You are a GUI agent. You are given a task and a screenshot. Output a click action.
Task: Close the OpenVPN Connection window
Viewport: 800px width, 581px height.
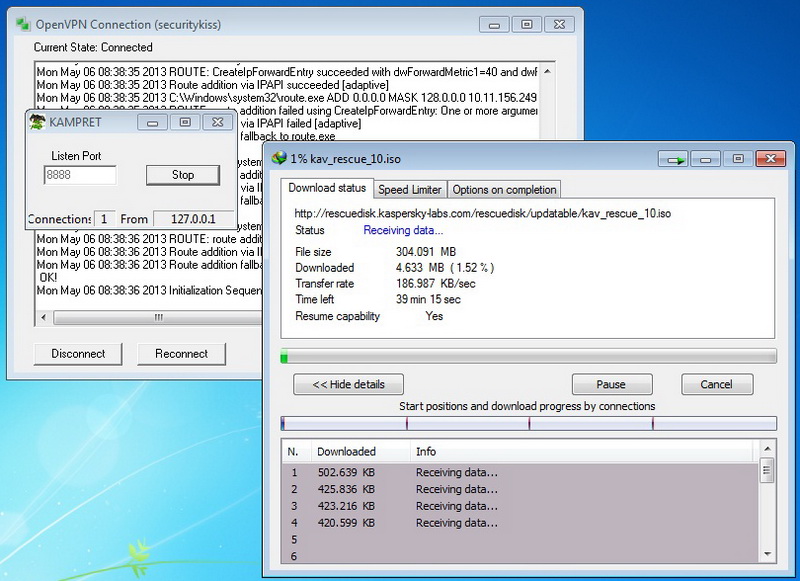tap(559, 24)
